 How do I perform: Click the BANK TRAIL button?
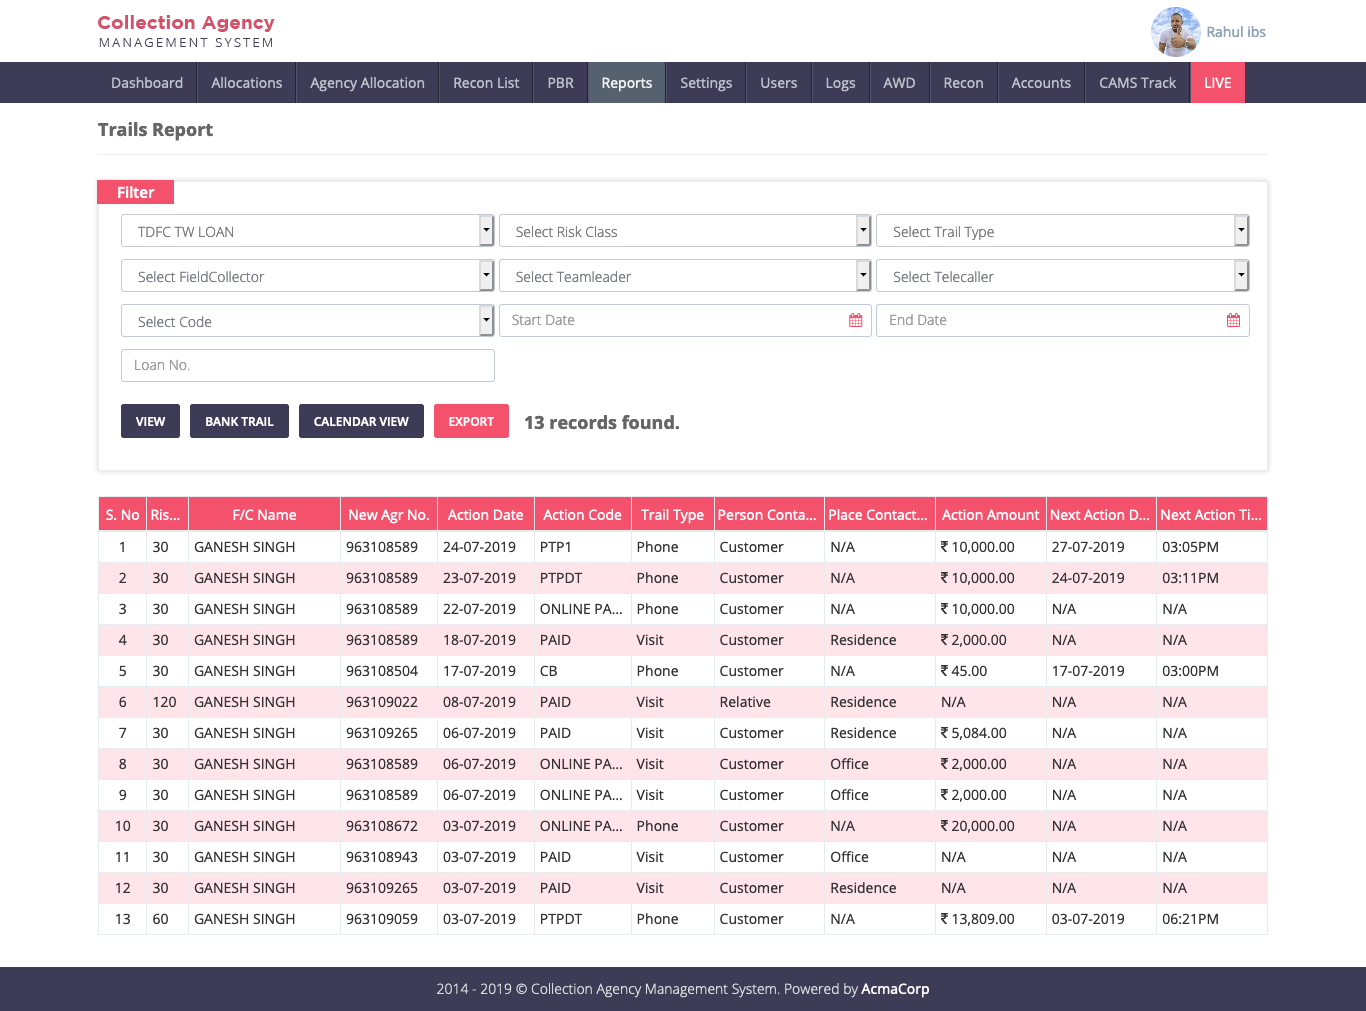pyautogui.click(x=239, y=421)
